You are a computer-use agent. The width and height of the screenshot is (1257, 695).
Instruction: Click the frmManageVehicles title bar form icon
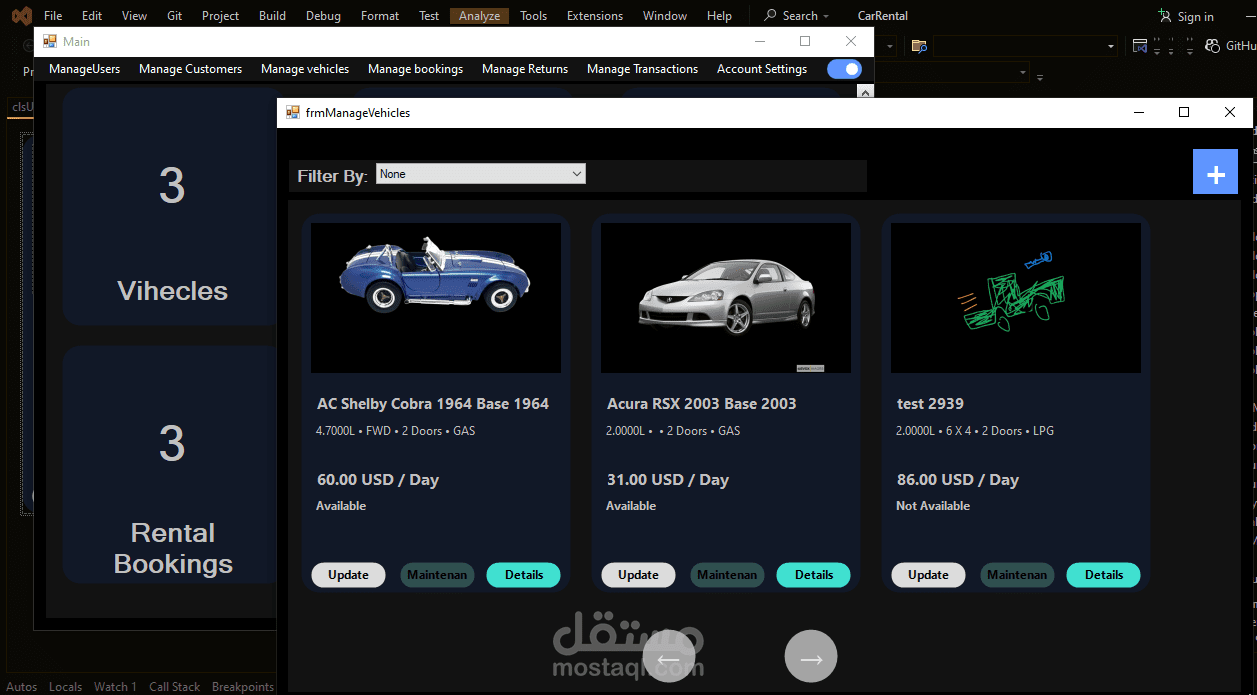tap(293, 112)
